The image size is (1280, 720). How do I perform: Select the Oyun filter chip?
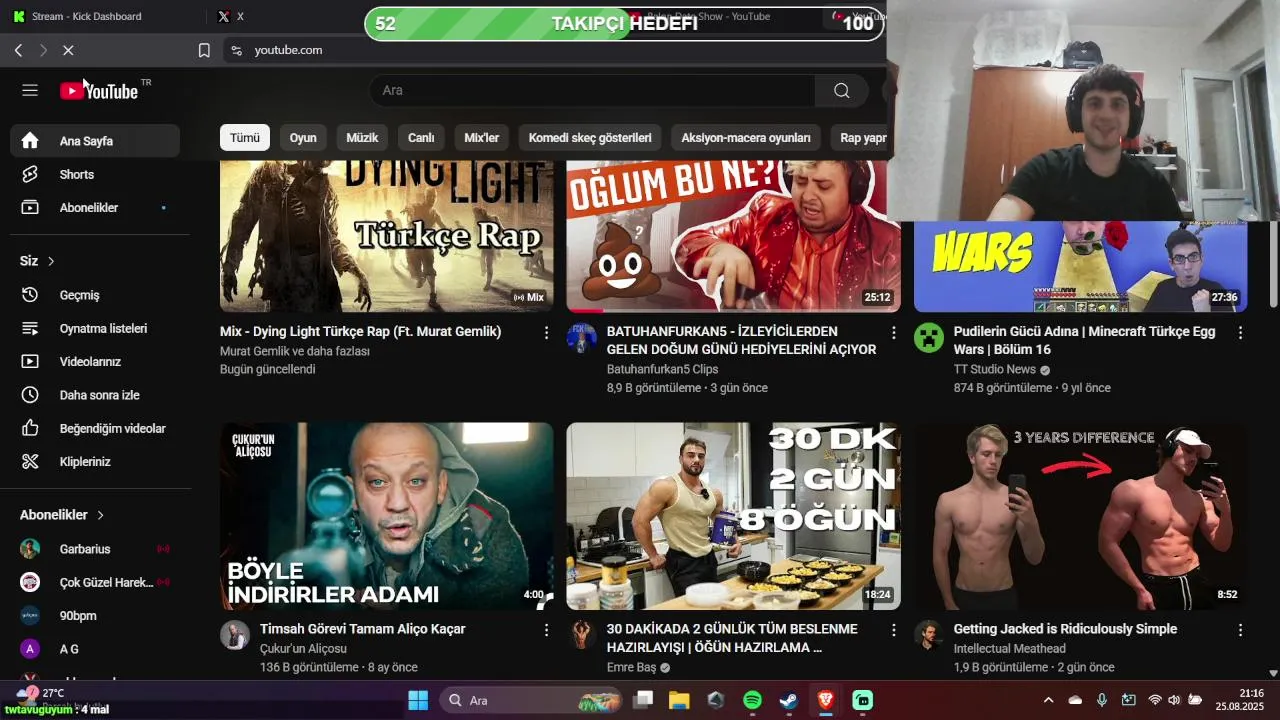[x=303, y=138]
